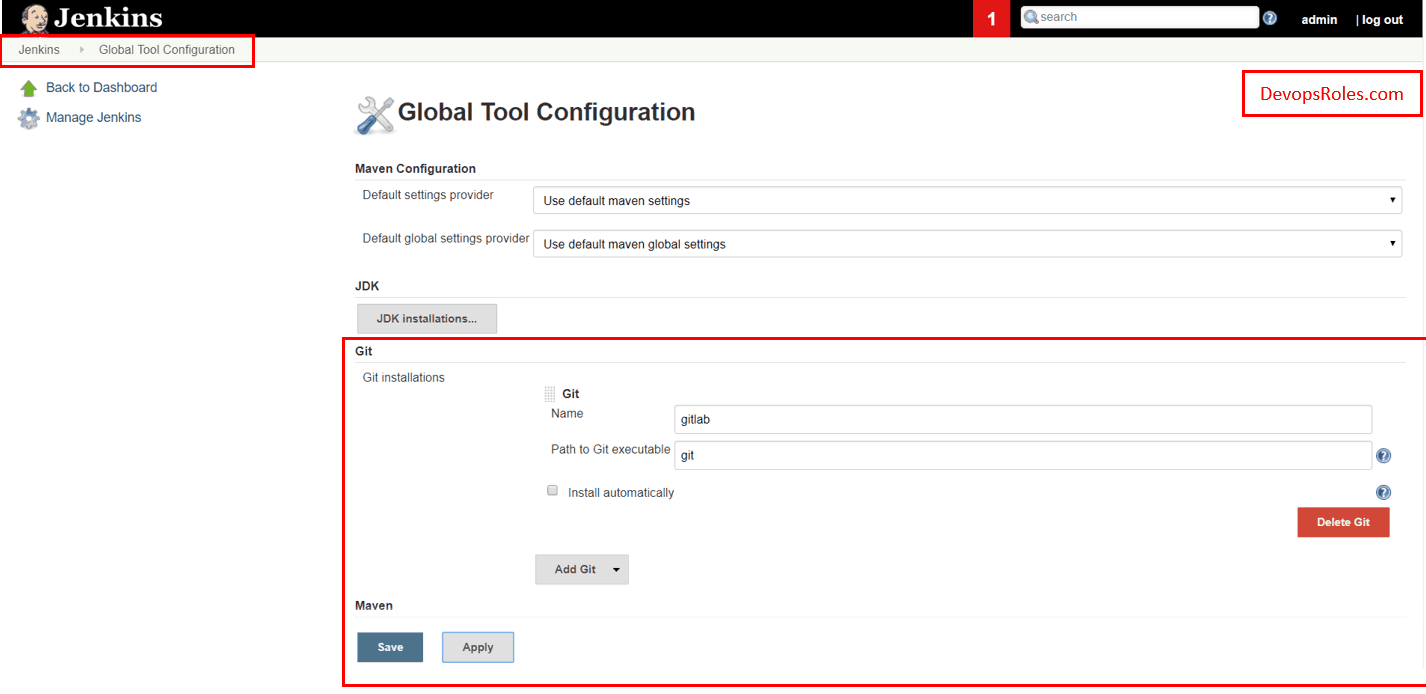Click the log out link
Screen dimensions: 1426x694
point(1381,19)
